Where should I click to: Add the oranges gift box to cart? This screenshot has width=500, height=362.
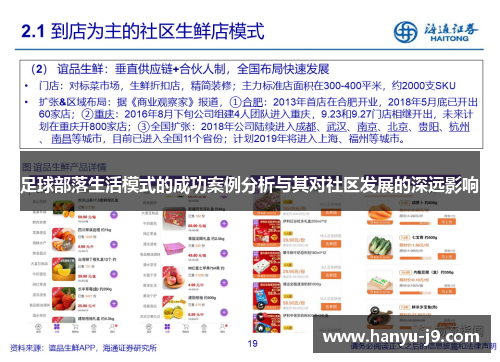[x=114, y=215]
